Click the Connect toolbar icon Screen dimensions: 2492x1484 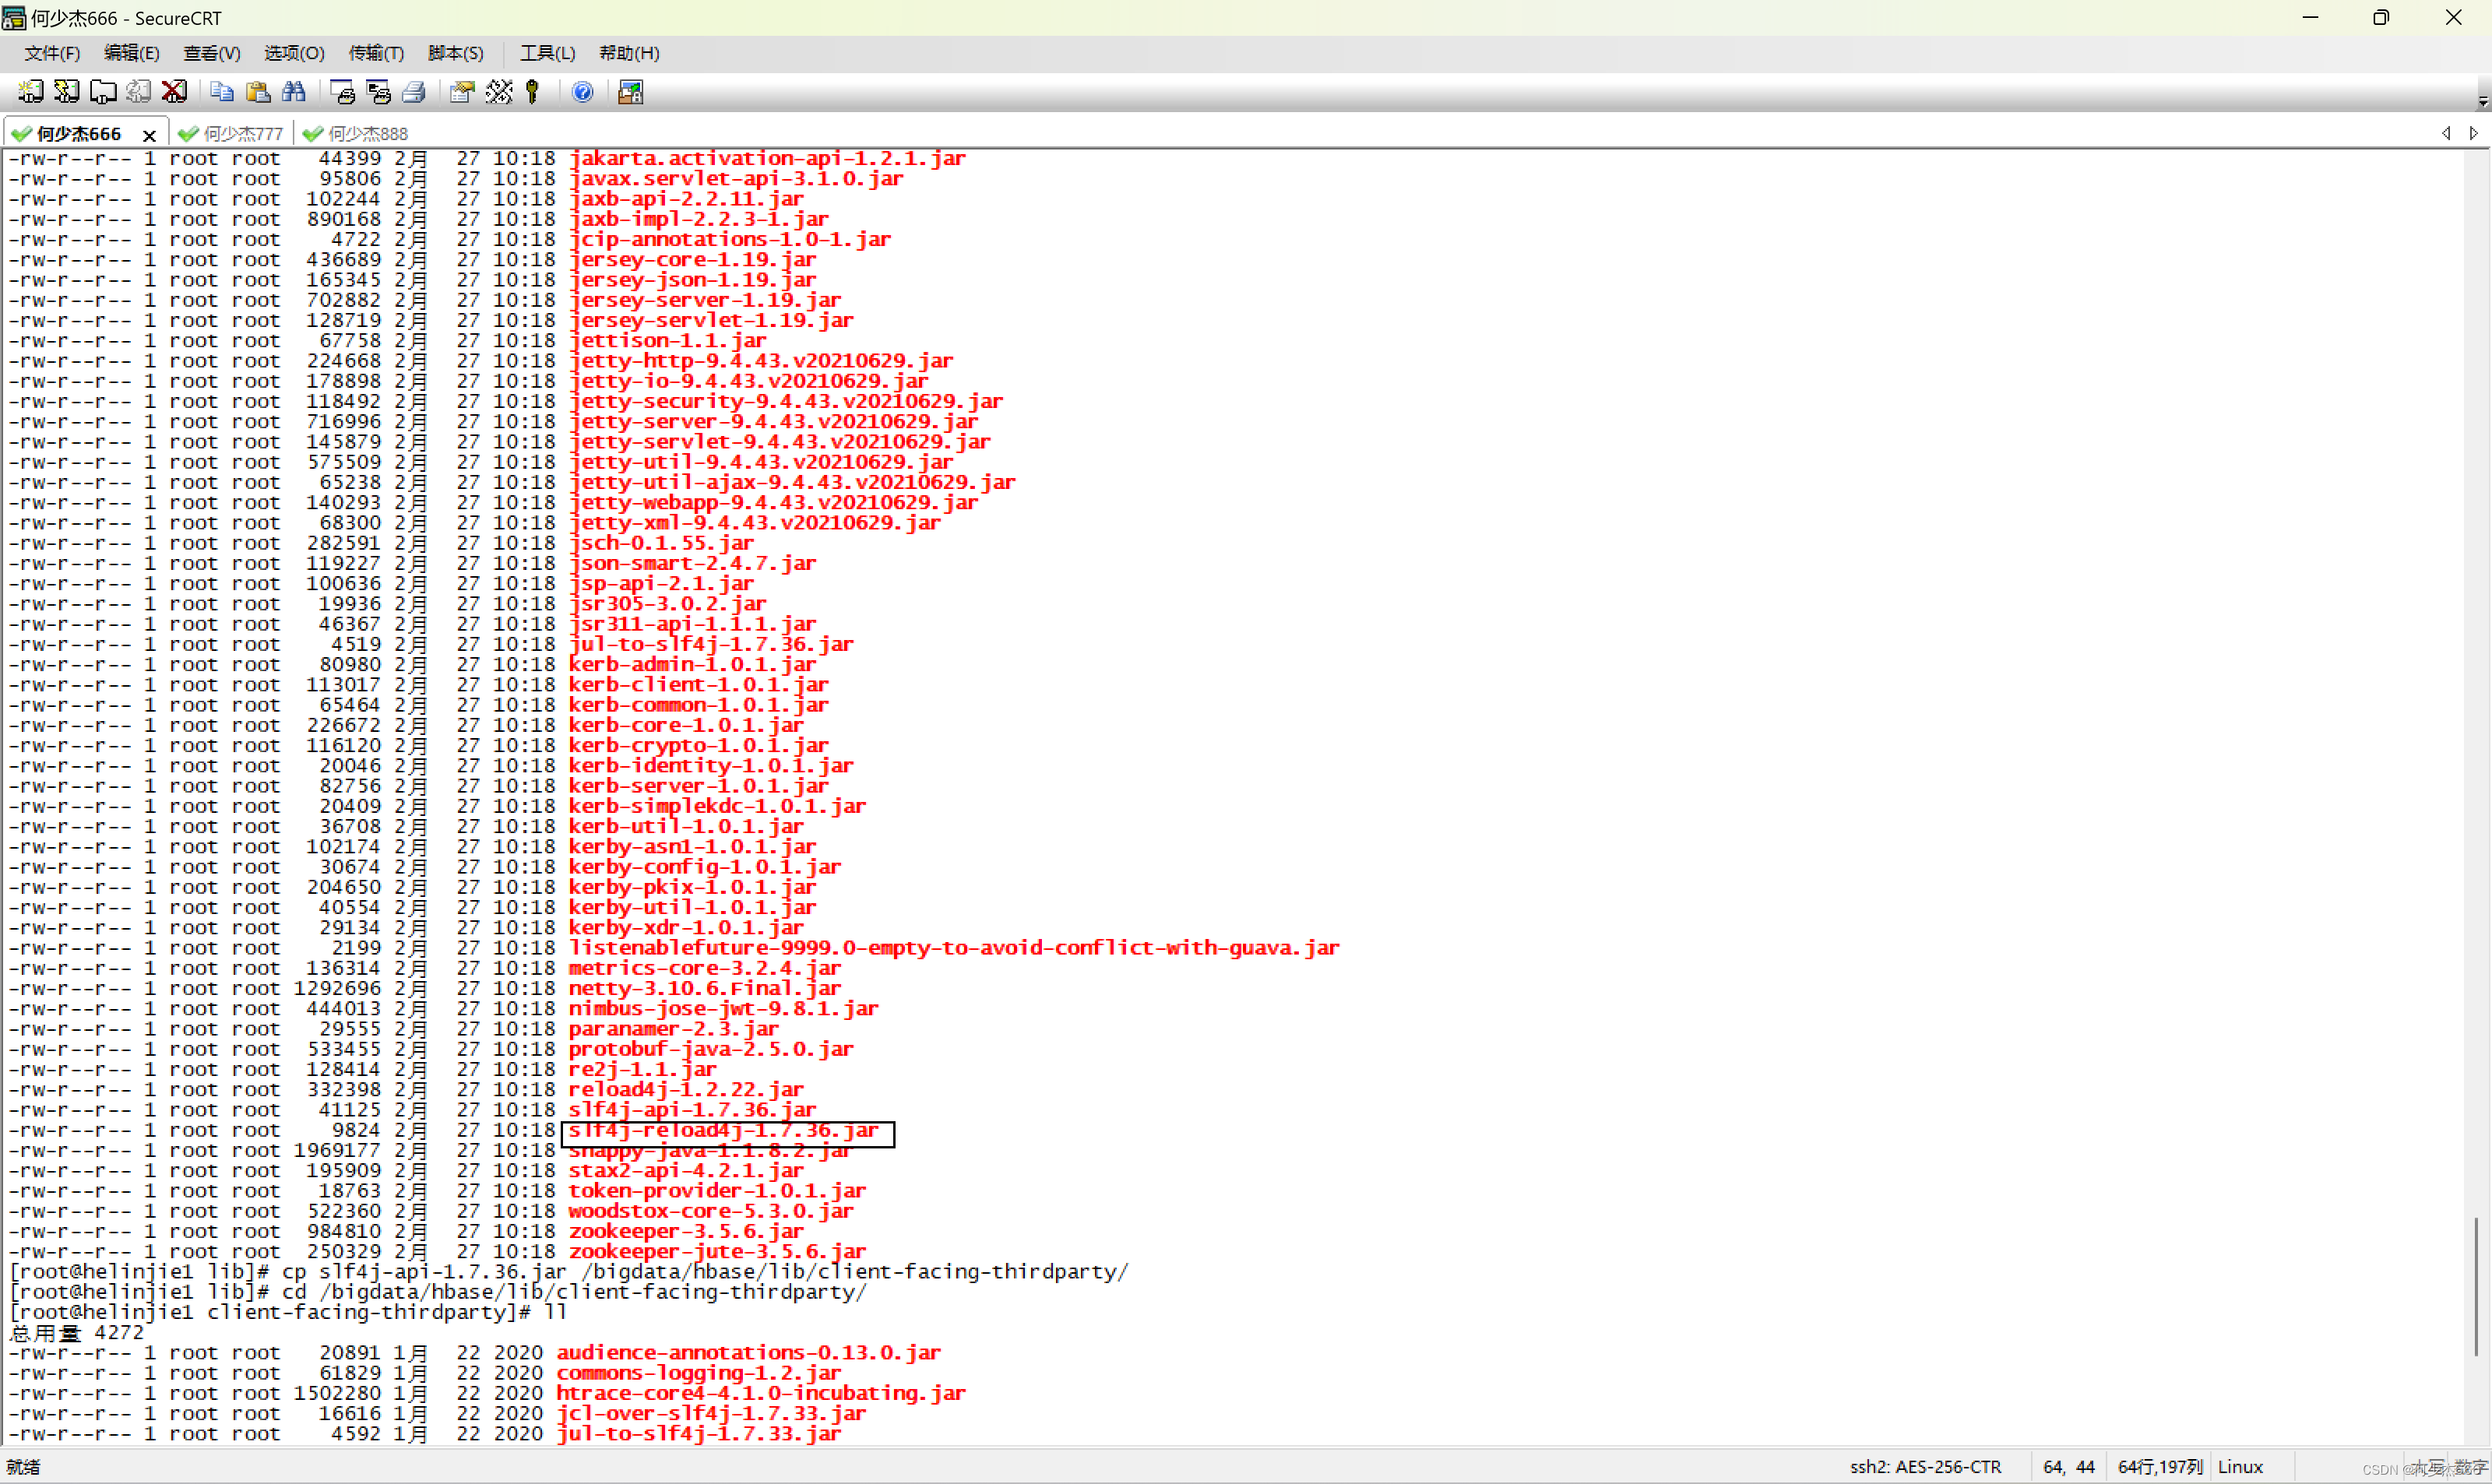[30, 92]
